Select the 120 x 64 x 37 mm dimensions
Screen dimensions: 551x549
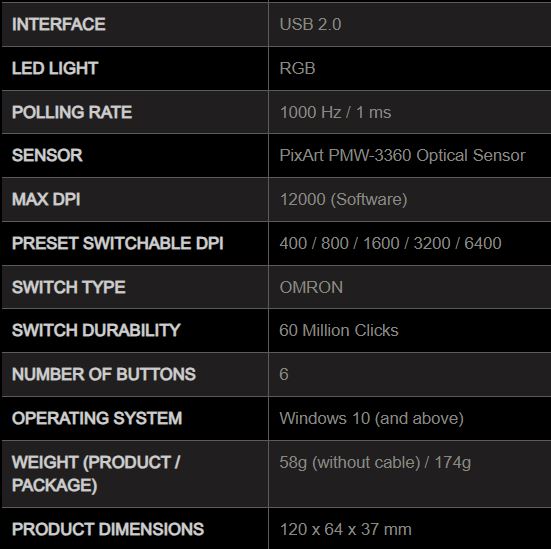(345, 529)
